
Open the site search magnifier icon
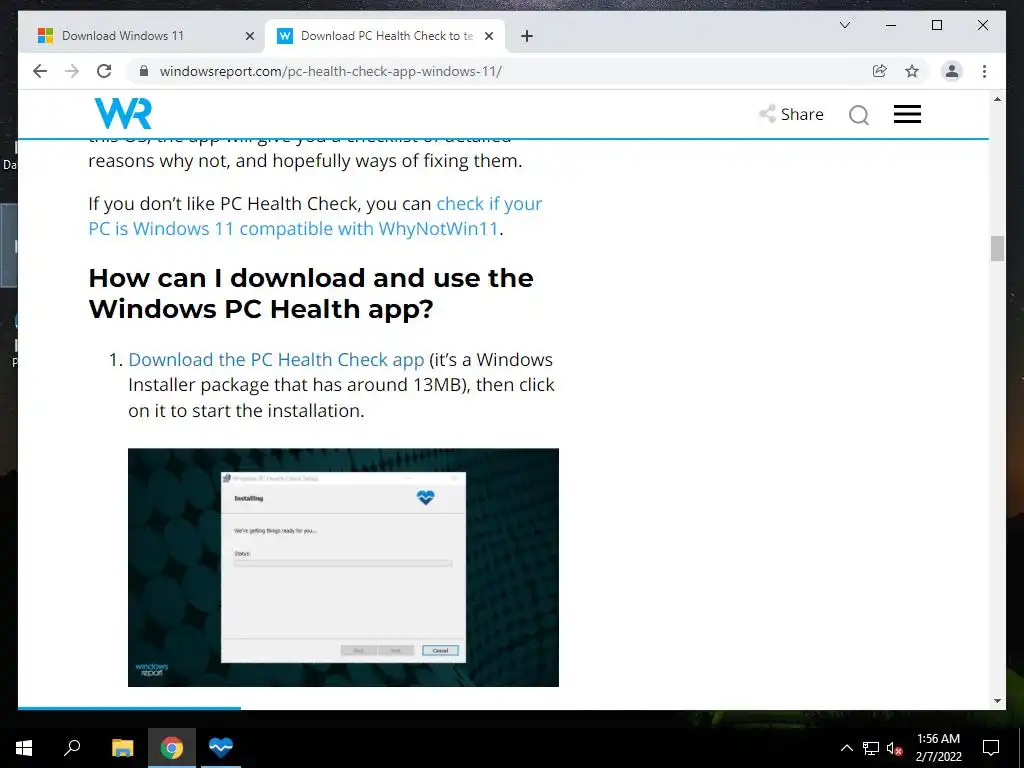(859, 115)
